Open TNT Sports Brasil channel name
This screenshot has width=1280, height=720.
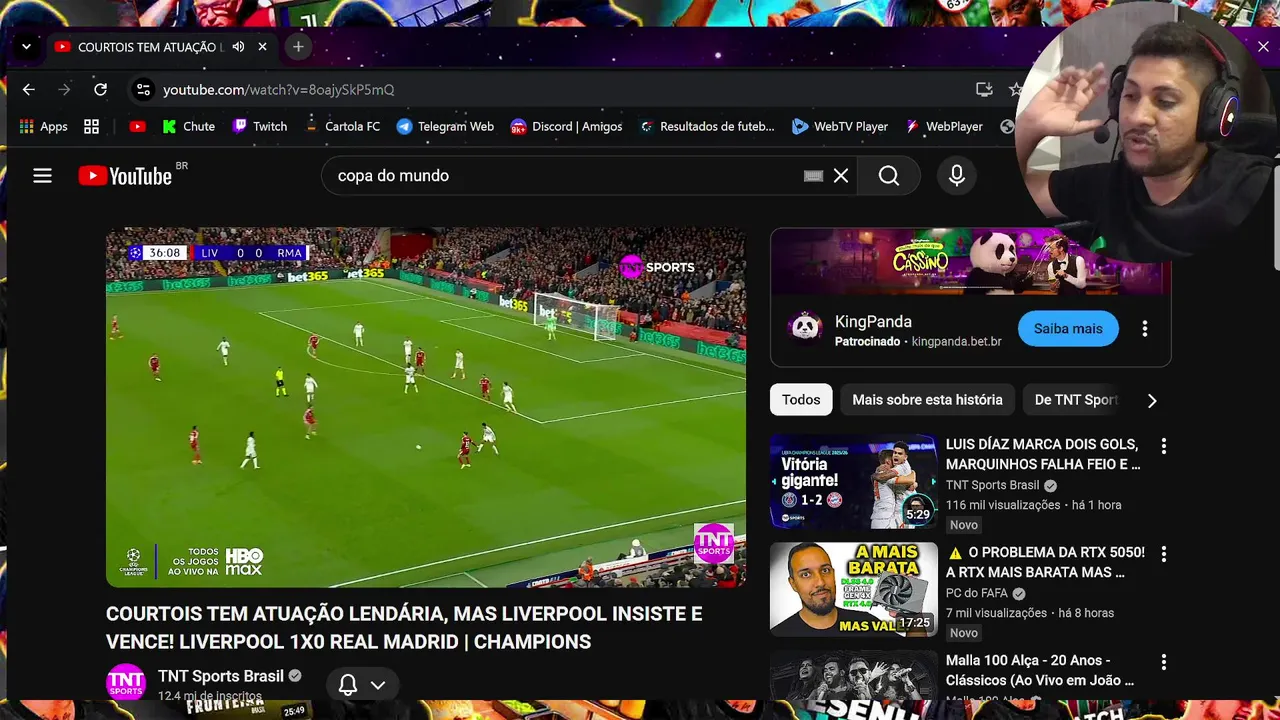click(221, 676)
